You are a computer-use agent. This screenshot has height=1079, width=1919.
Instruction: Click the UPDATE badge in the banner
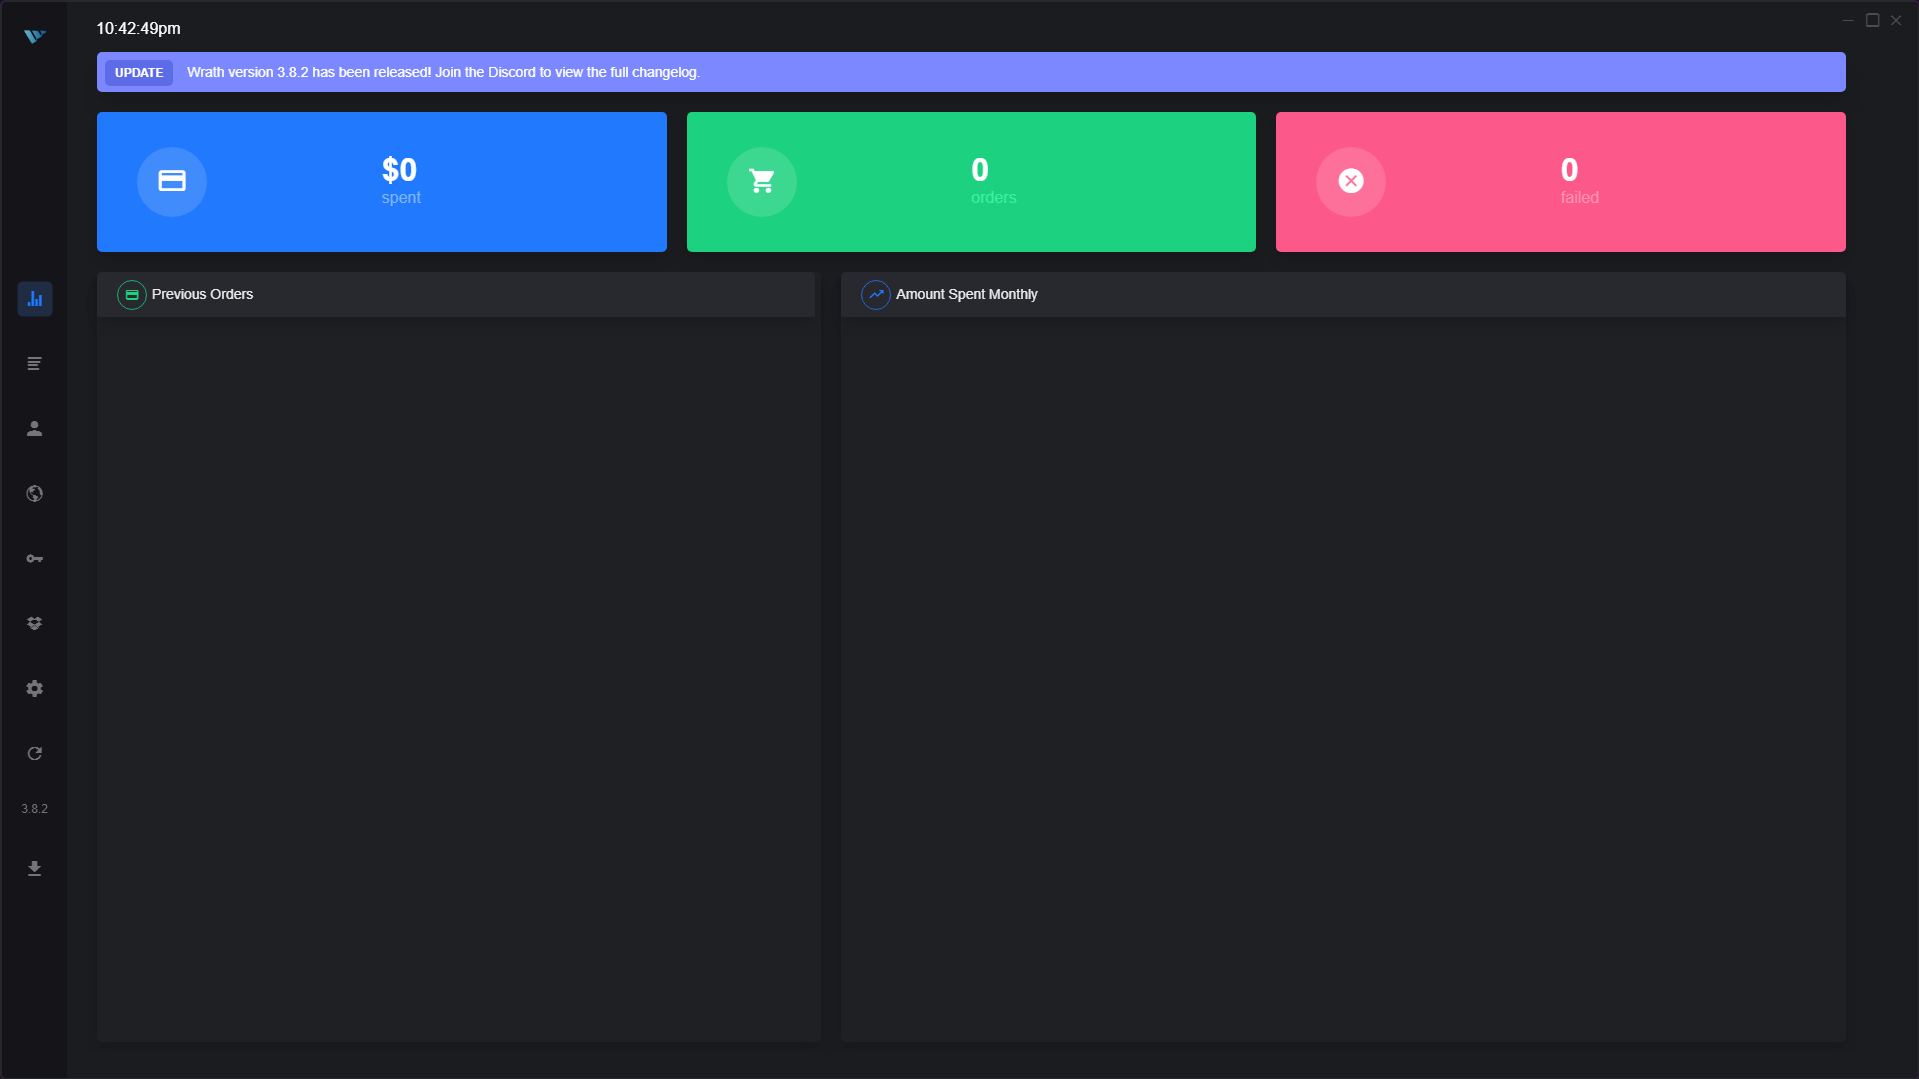tap(139, 73)
